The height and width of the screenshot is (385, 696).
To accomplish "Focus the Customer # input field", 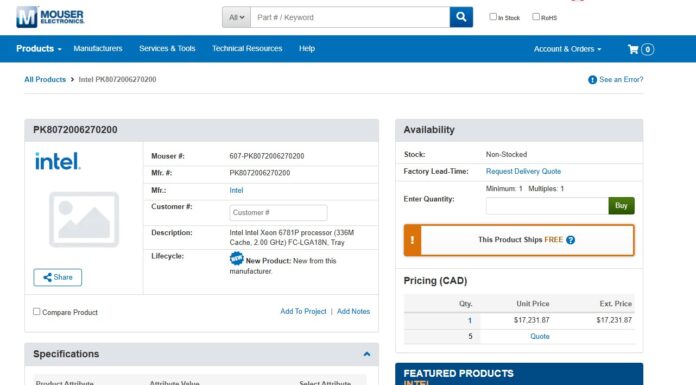I will [278, 213].
